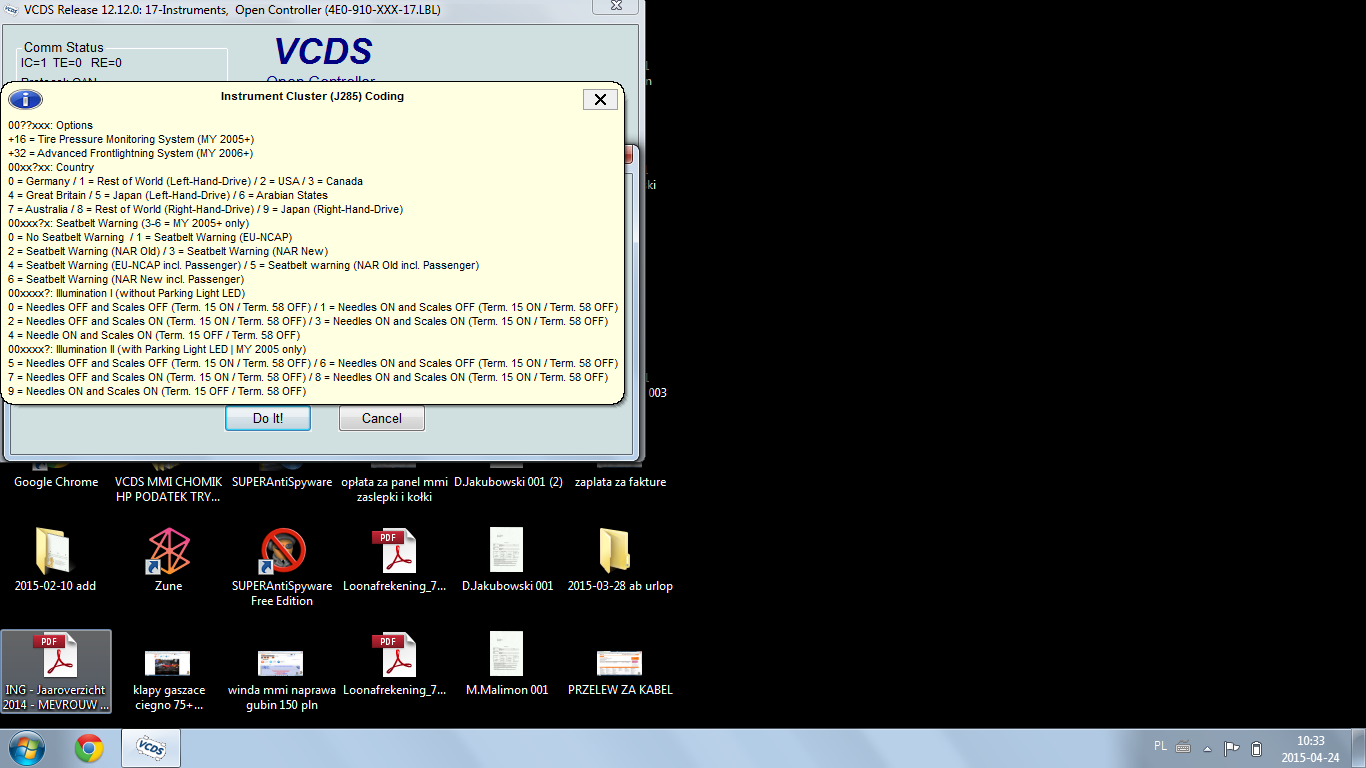Click the D.Jakubowski 001 (2) label

tap(508, 482)
